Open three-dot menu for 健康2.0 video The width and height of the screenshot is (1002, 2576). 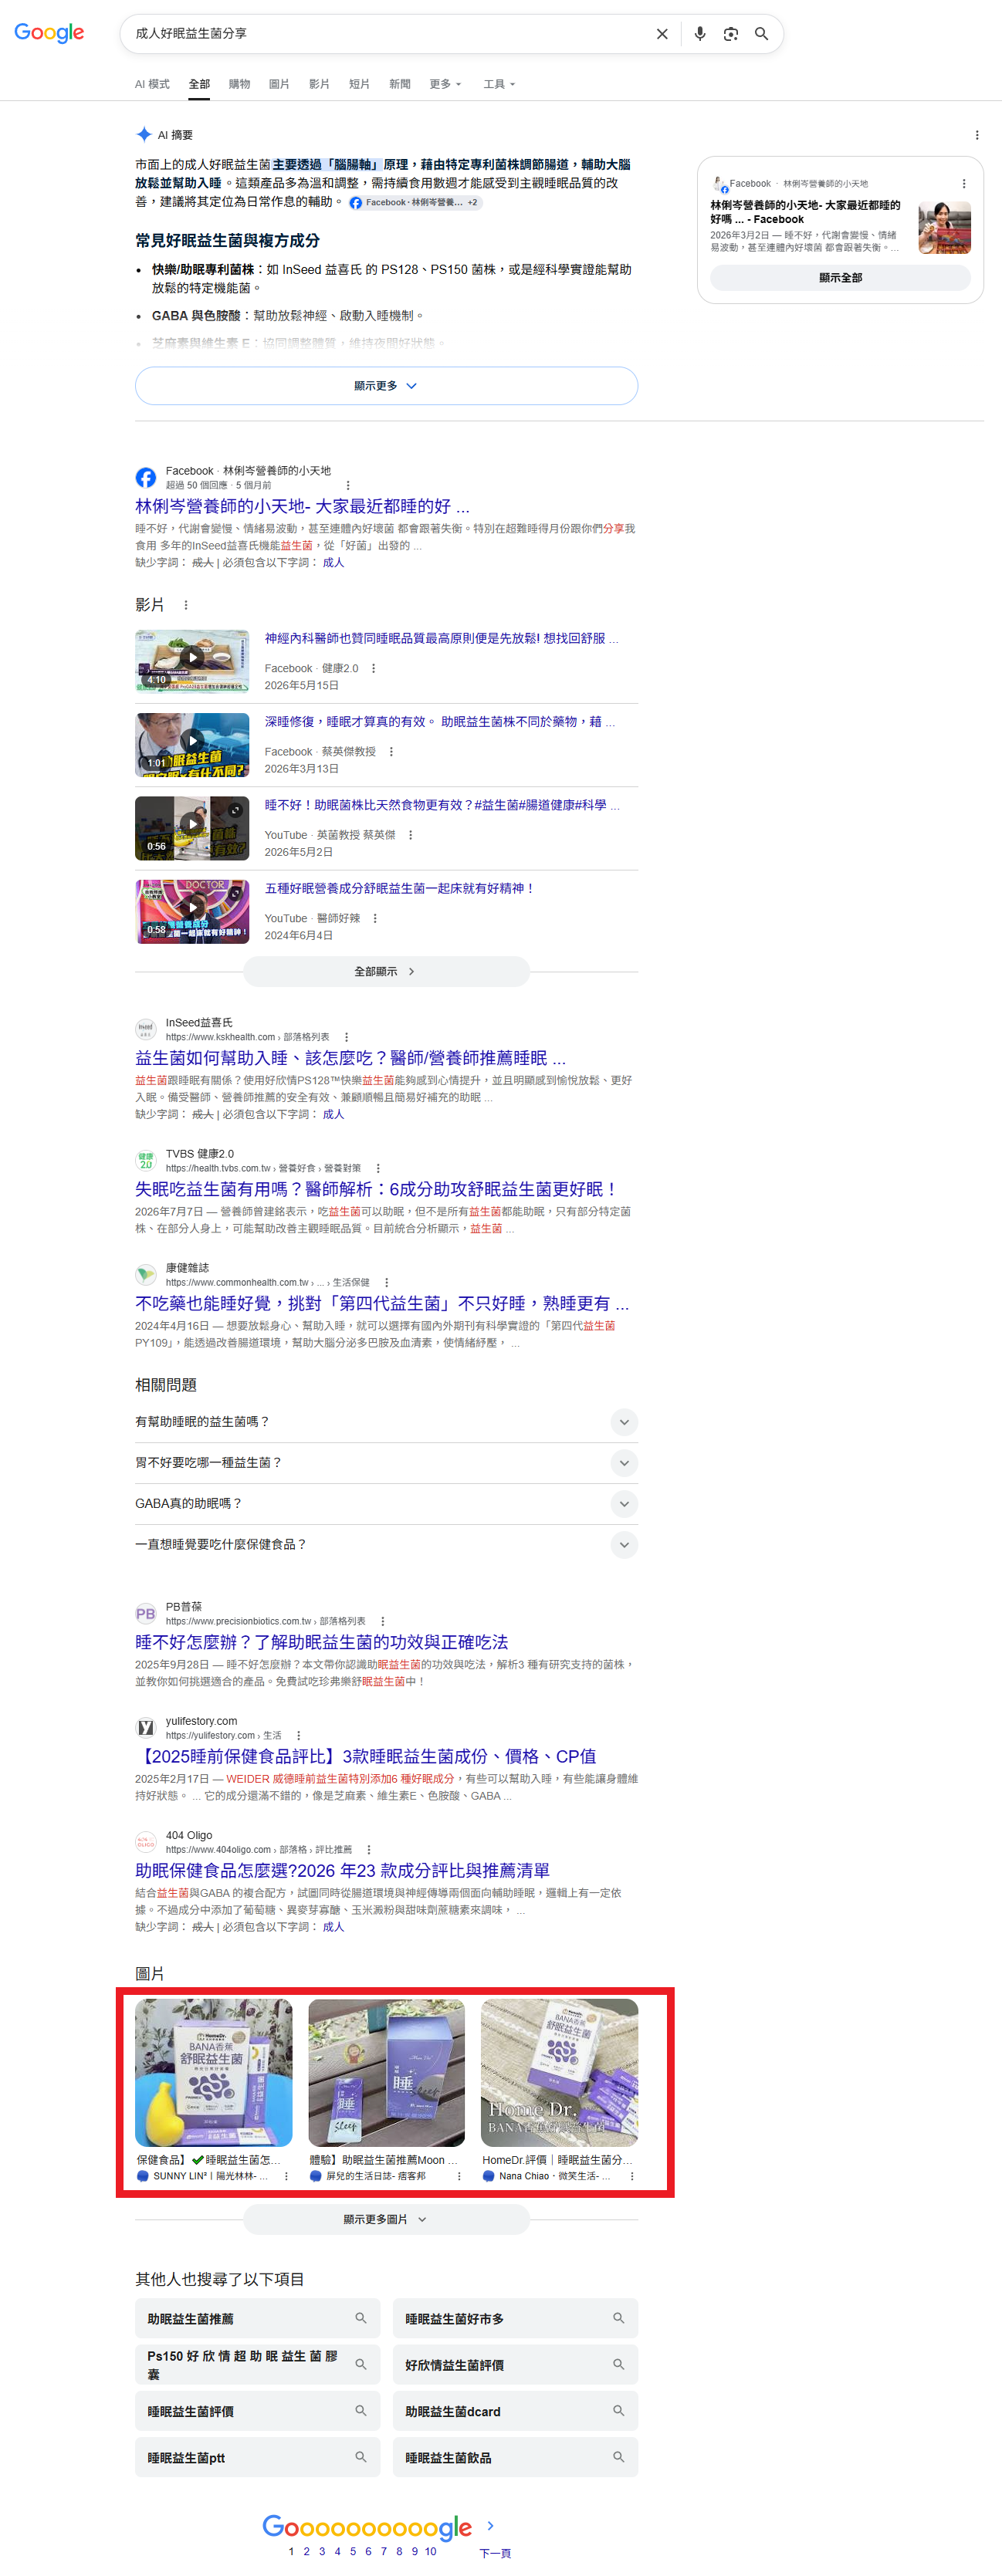tap(374, 669)
